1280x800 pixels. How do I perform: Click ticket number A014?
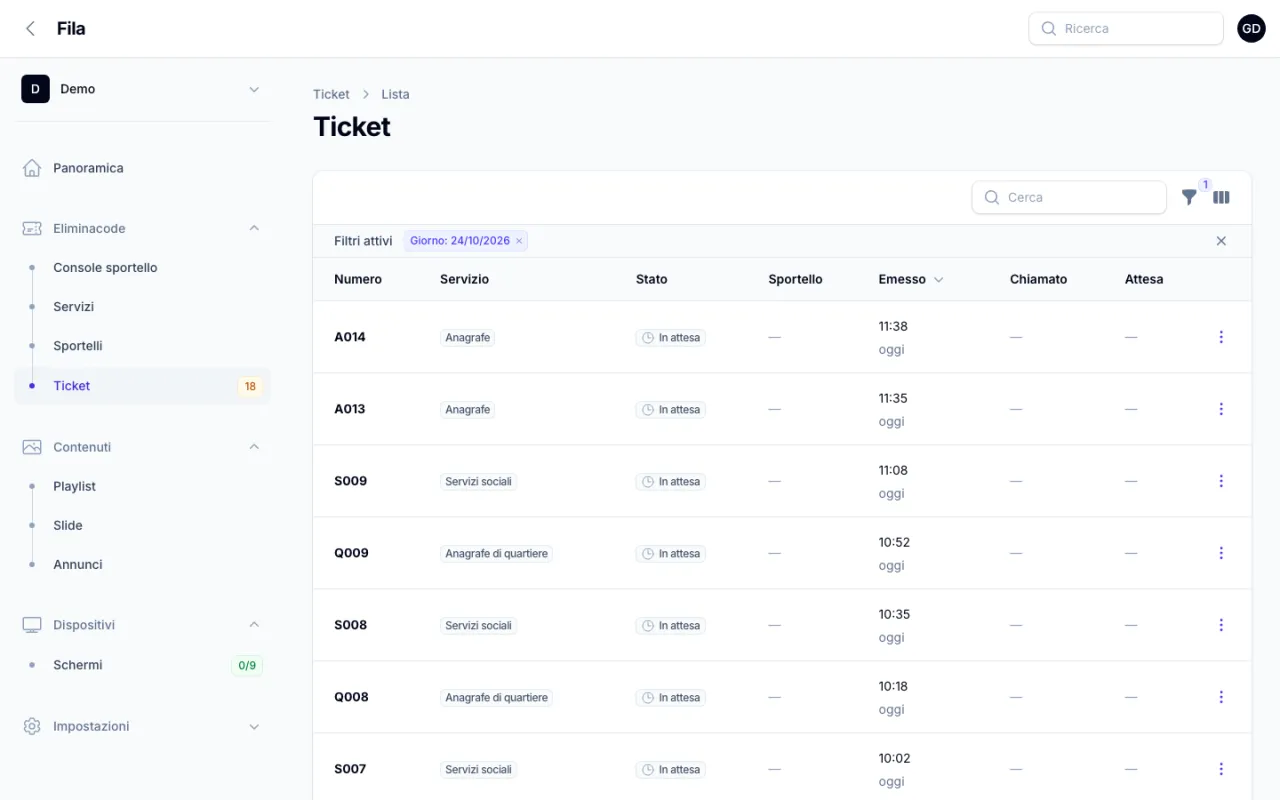[350, 337]
